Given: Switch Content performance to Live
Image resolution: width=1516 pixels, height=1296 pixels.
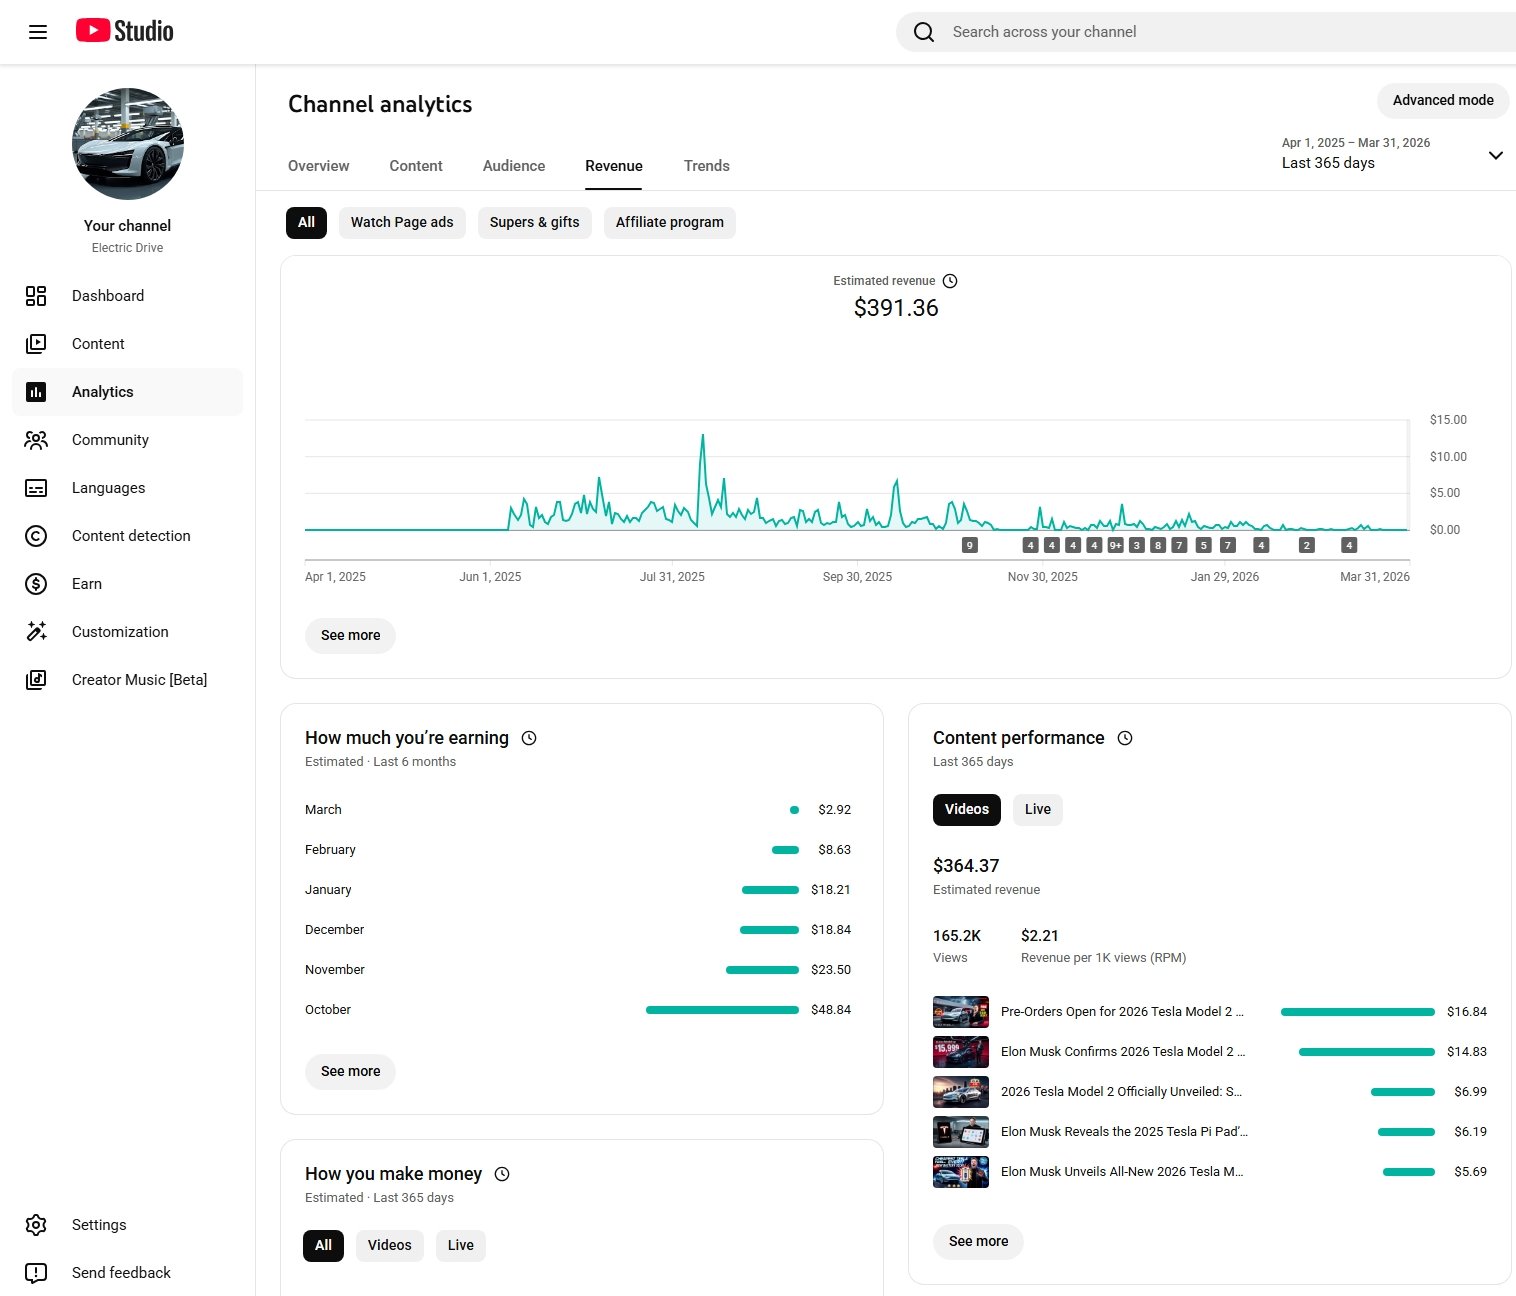Looking at the screenshot, I should (1037, 809).
